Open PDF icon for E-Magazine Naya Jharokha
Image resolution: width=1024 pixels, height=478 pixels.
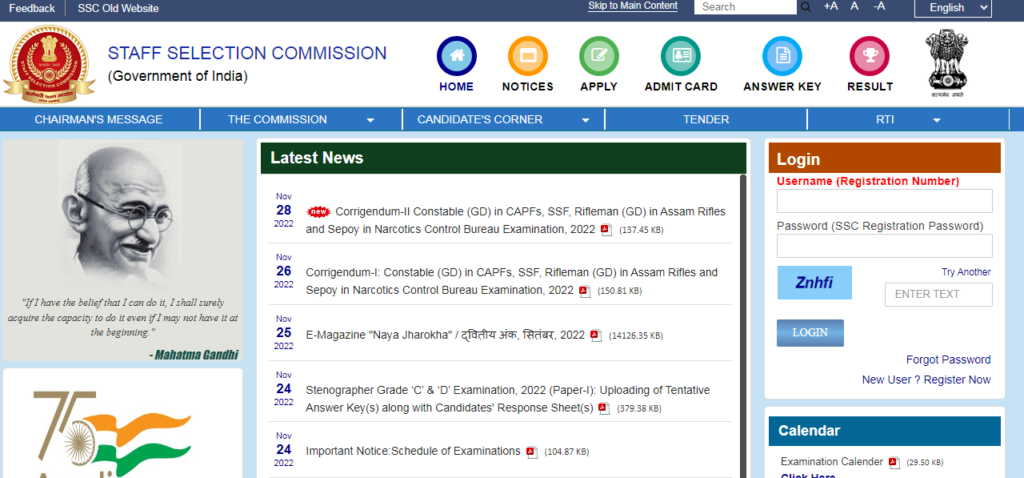tap(596, 336)
